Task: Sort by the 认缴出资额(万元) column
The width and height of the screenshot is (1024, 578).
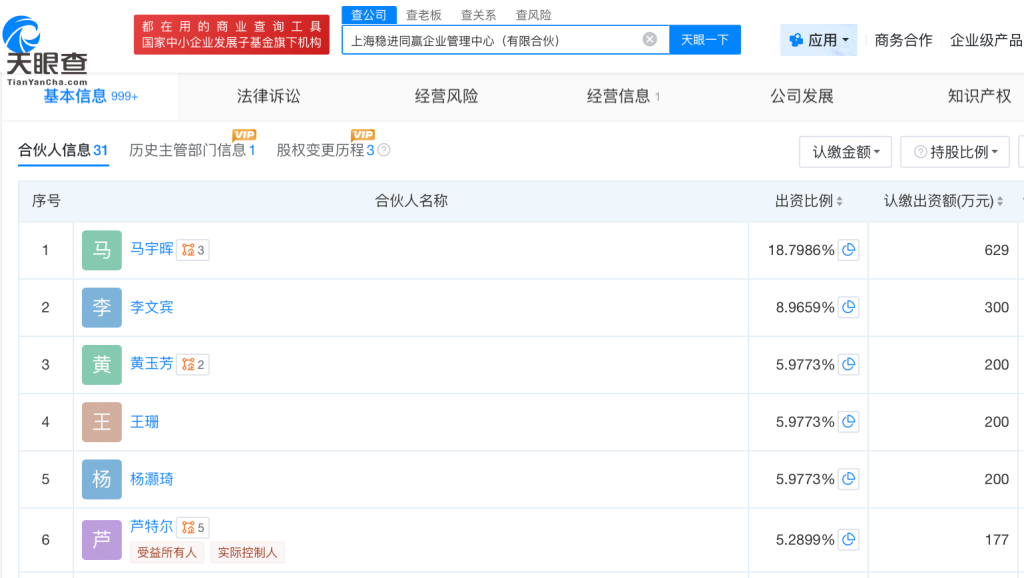Action: pos(945,201)
